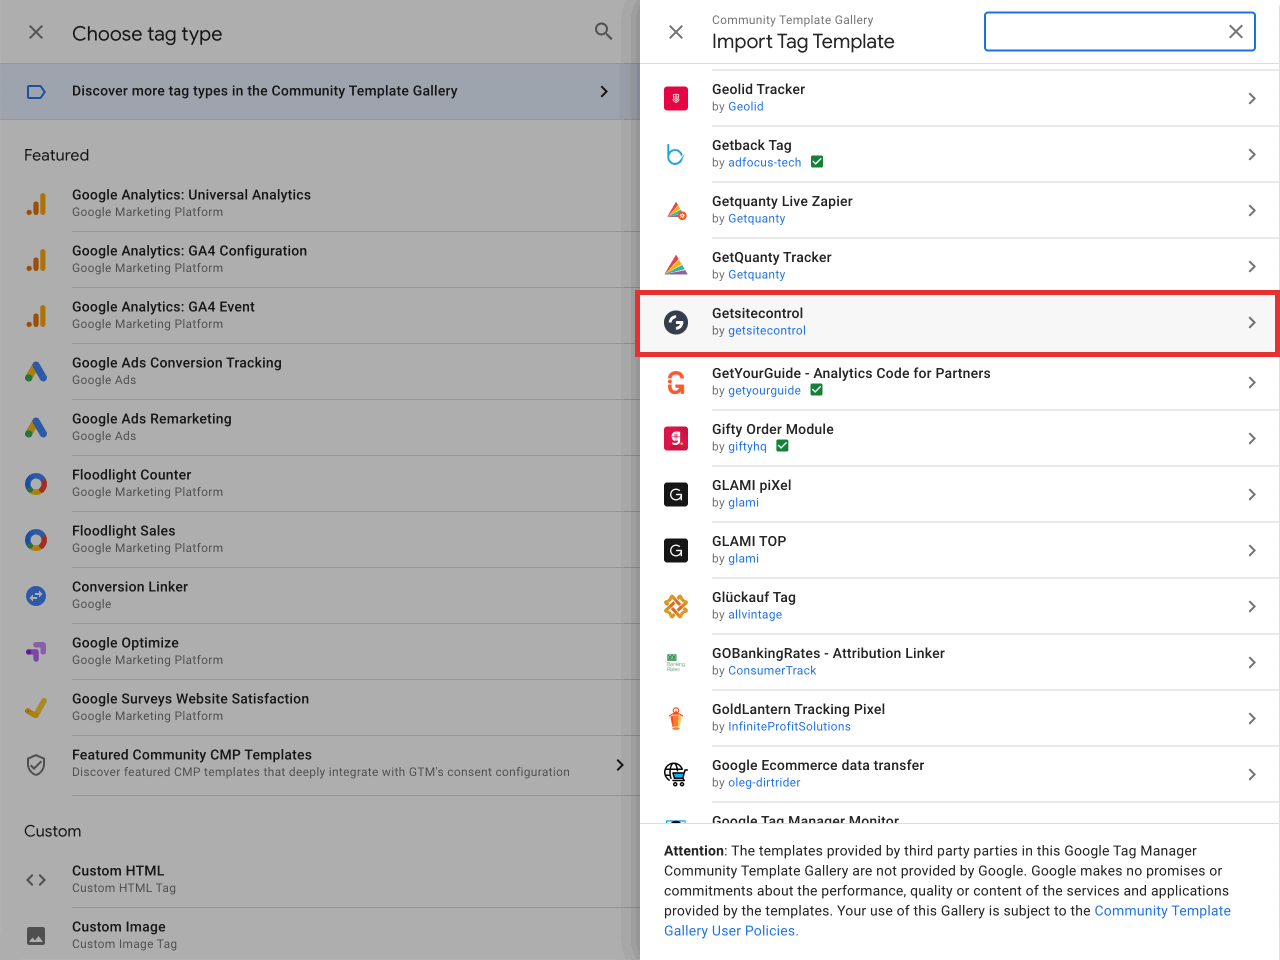Click the GLAMI piXel logo
The width and height of the screenshot is (1280, 960).
coord(677,494)
